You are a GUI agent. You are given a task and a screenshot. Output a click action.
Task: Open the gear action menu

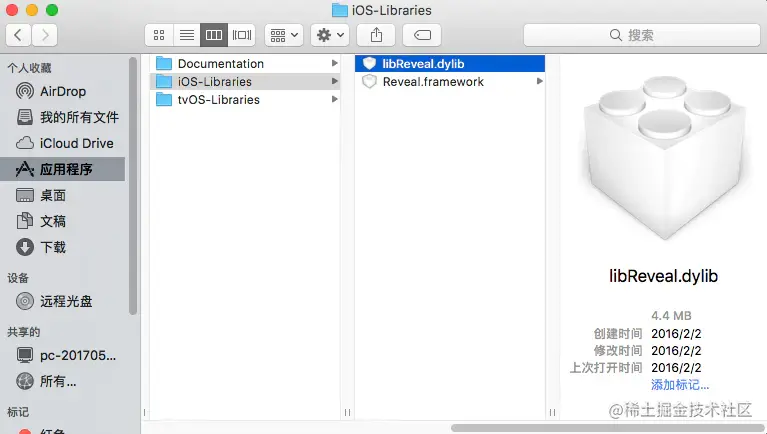pyautogui.click(x=330, y=35)
